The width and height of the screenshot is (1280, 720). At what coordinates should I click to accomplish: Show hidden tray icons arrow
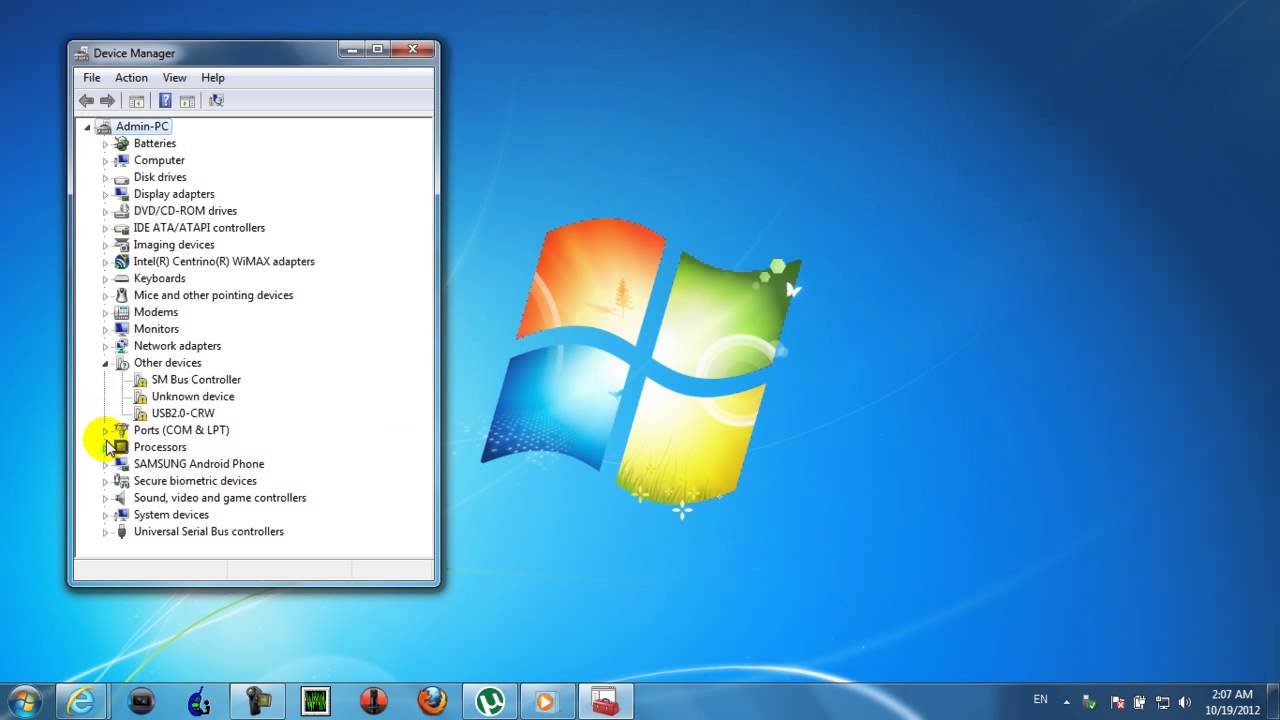[x=1067, y=702]
